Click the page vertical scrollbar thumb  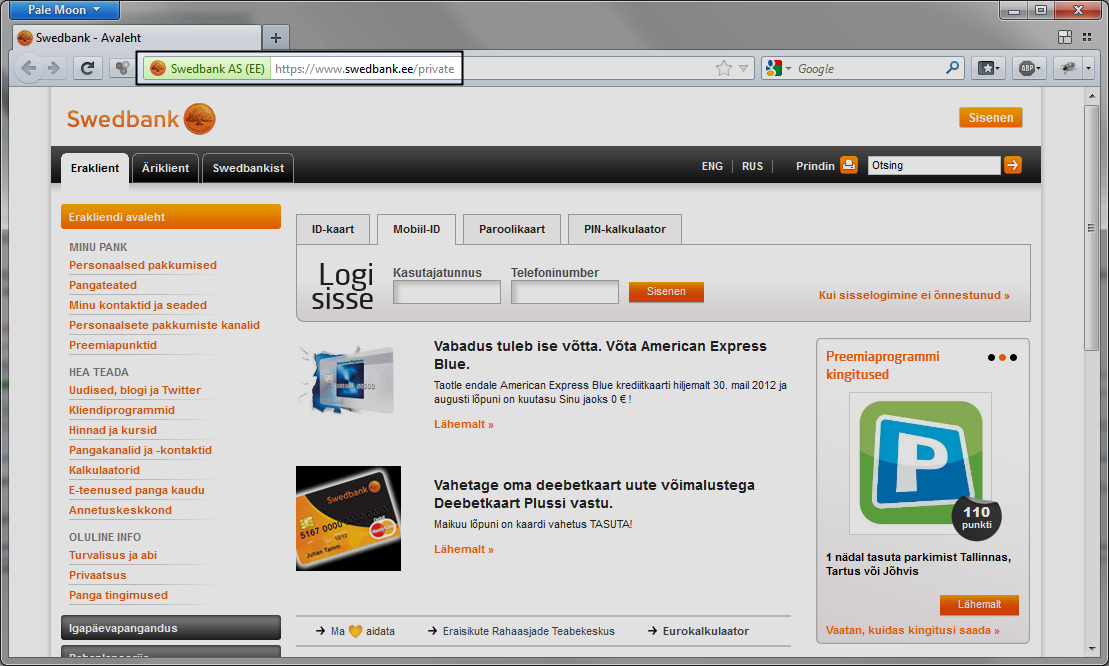coord(1091,228)
